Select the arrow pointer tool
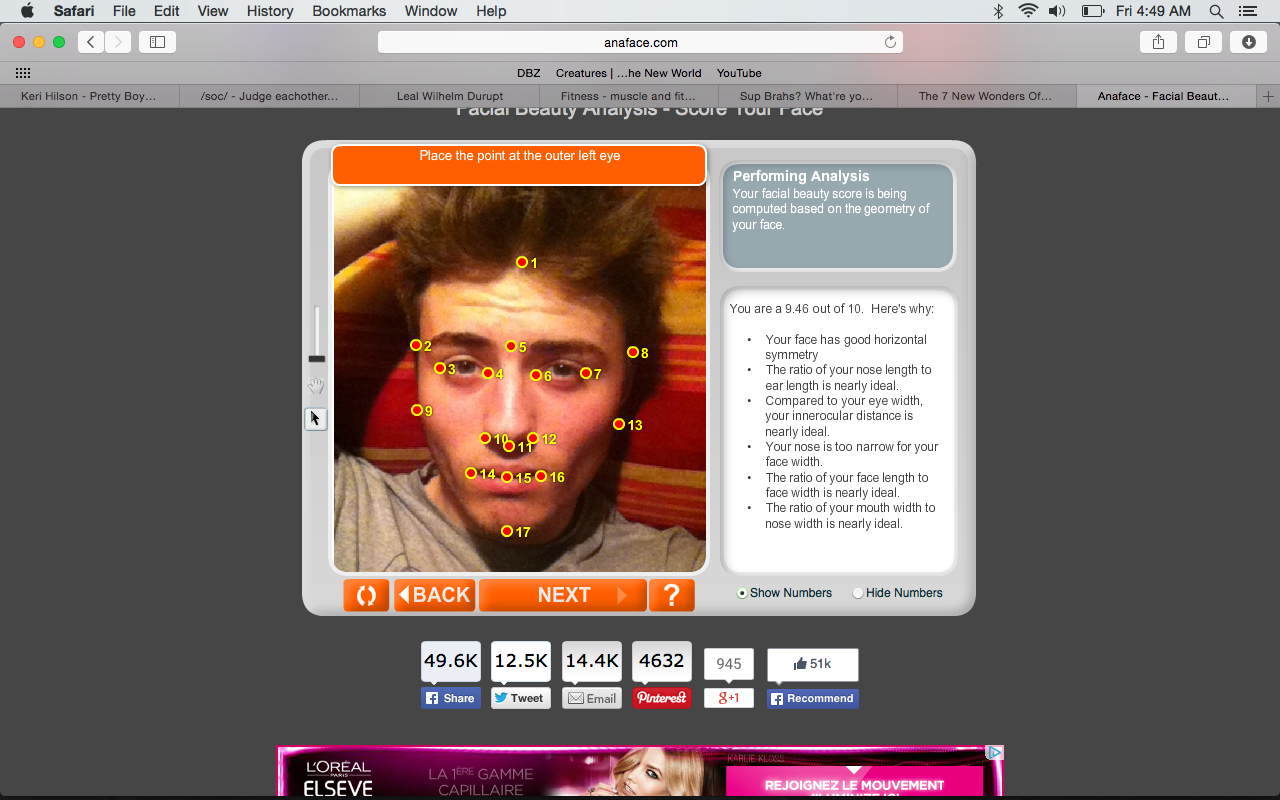 [x=316, y=418]
